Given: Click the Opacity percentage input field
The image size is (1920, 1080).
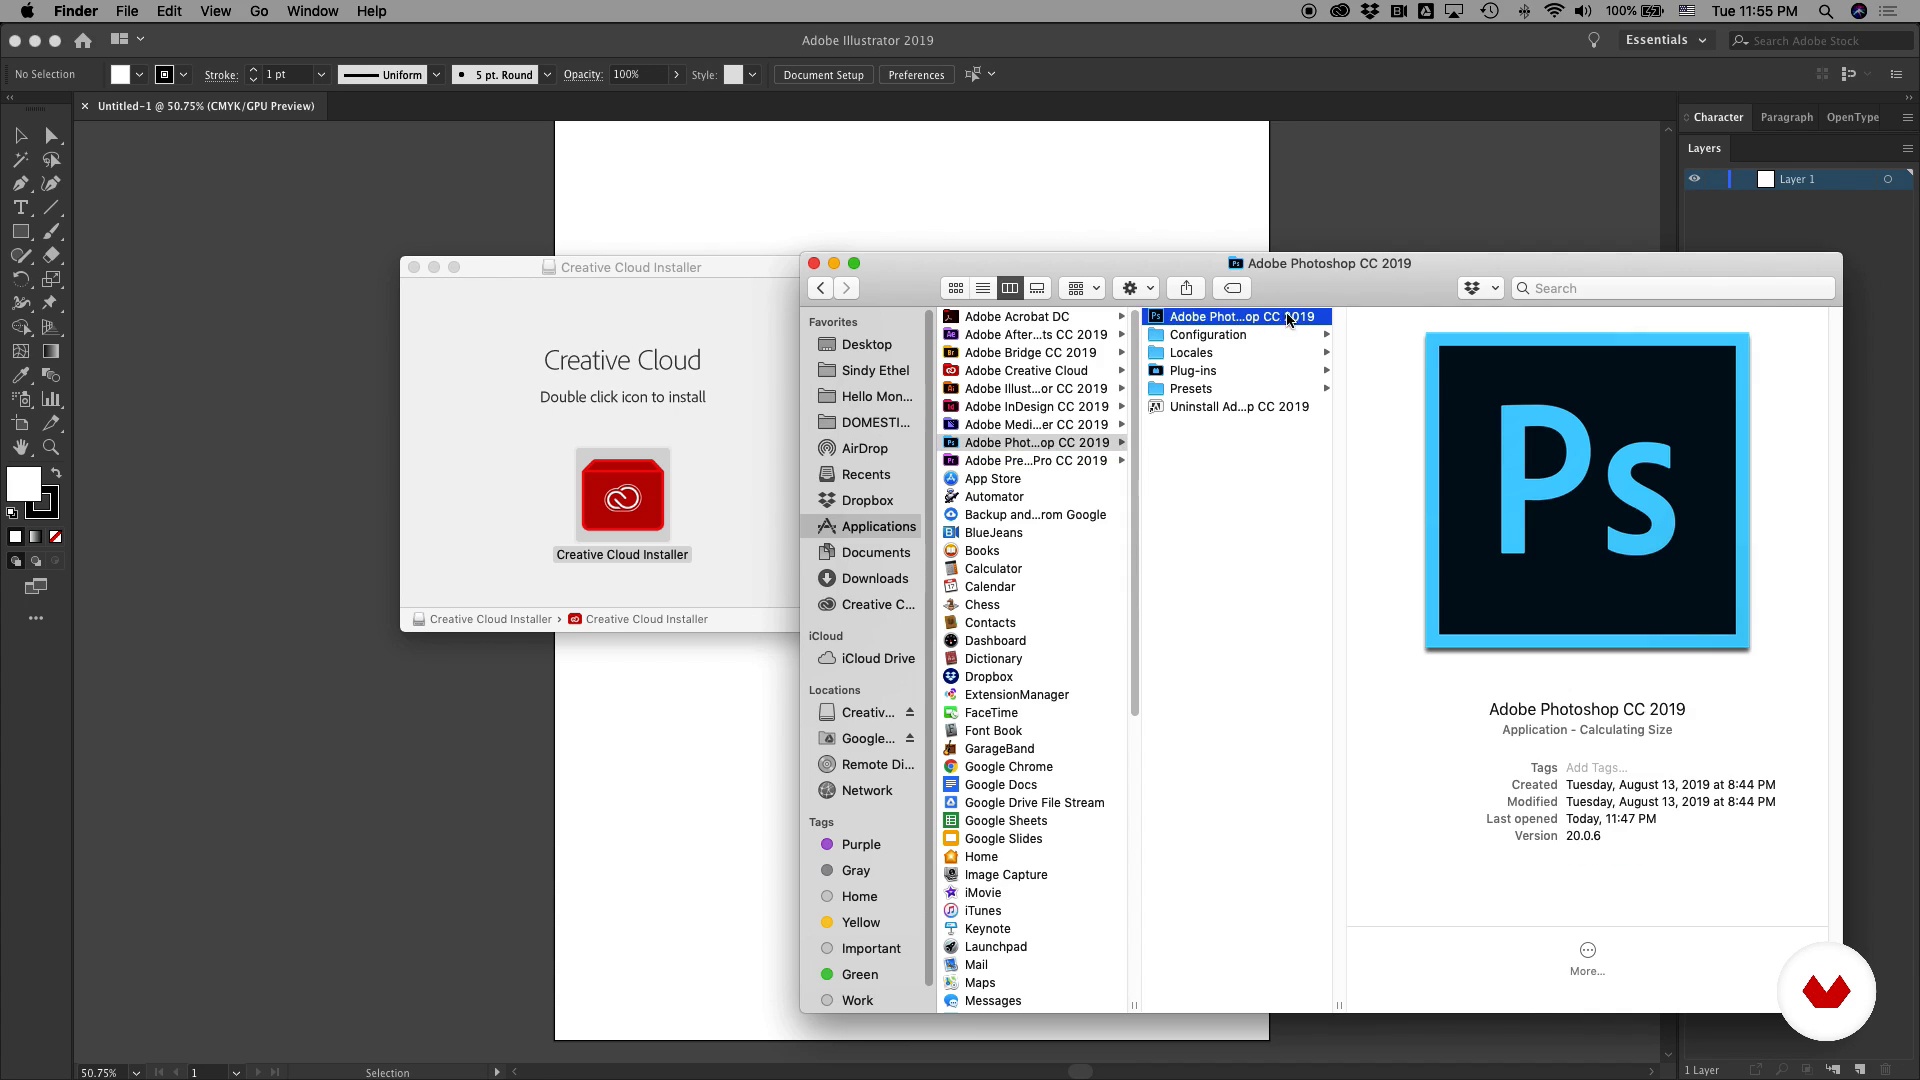Looking at the screenshot, I should (634, 74).
